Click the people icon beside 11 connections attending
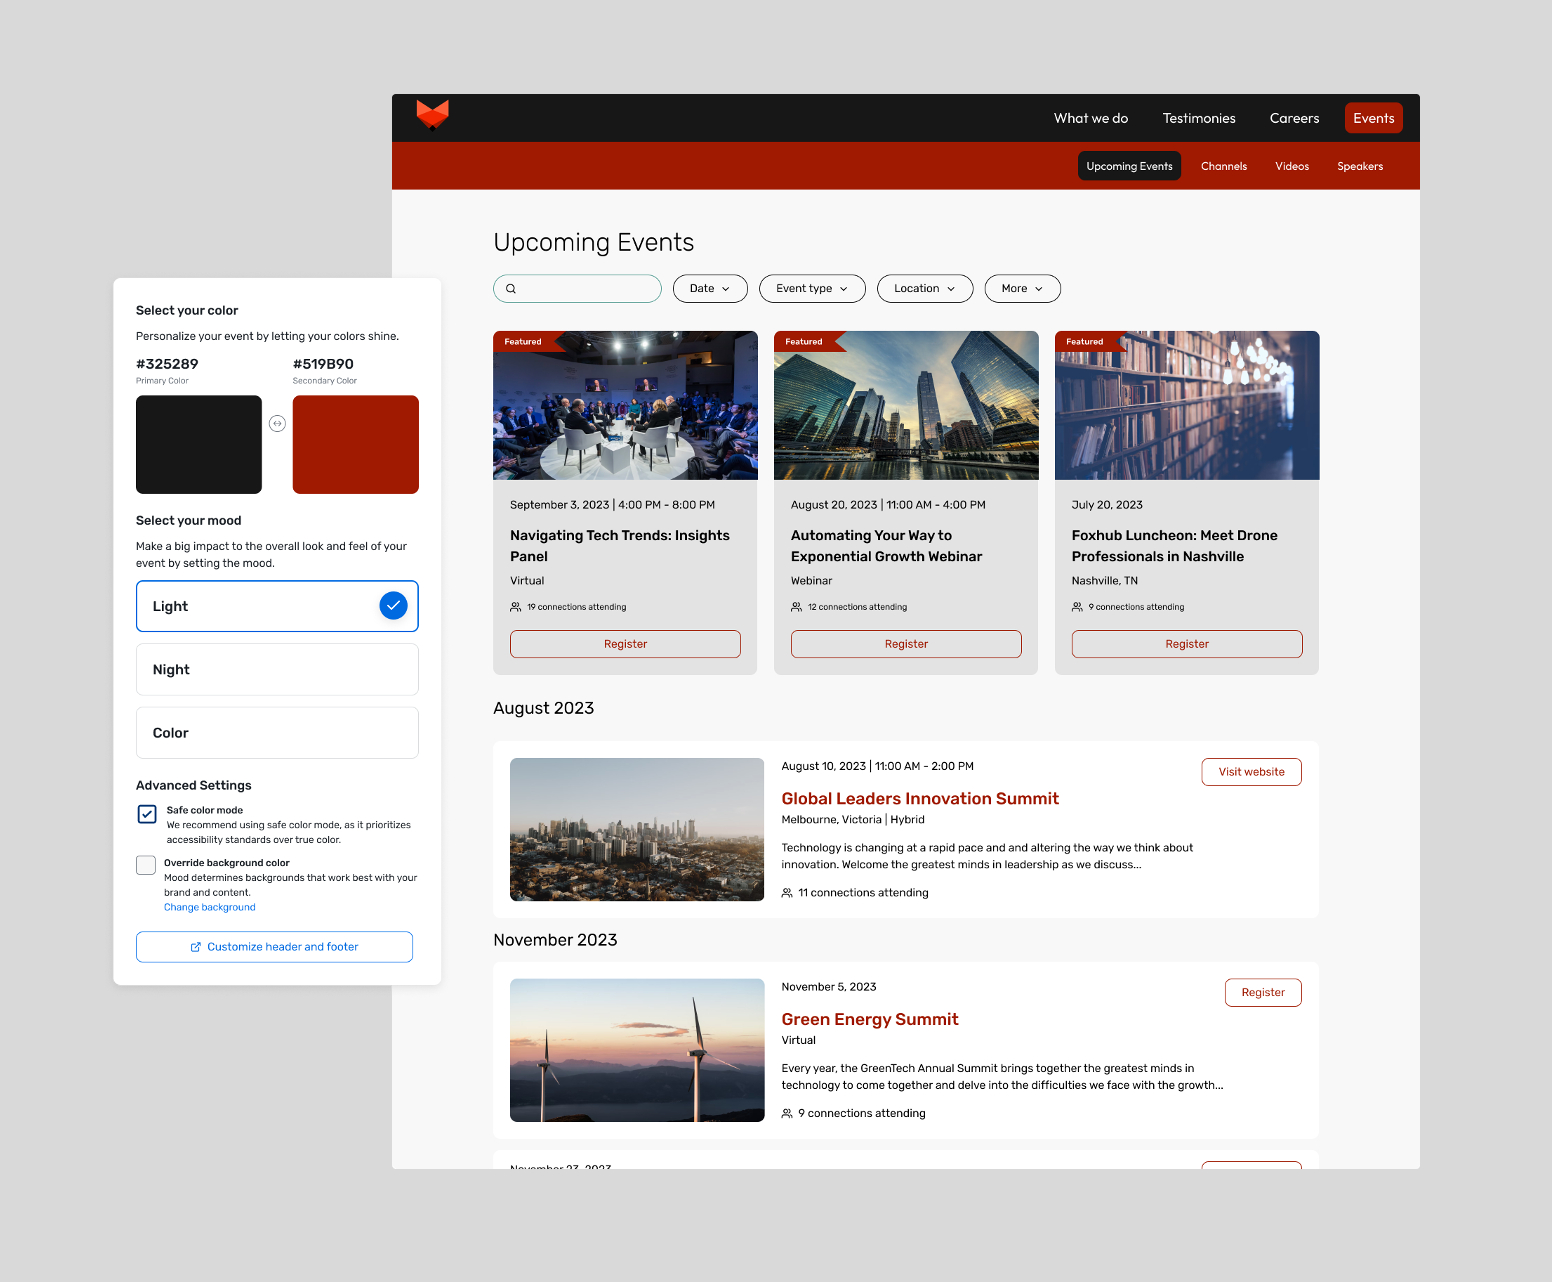 click(787, 893)
